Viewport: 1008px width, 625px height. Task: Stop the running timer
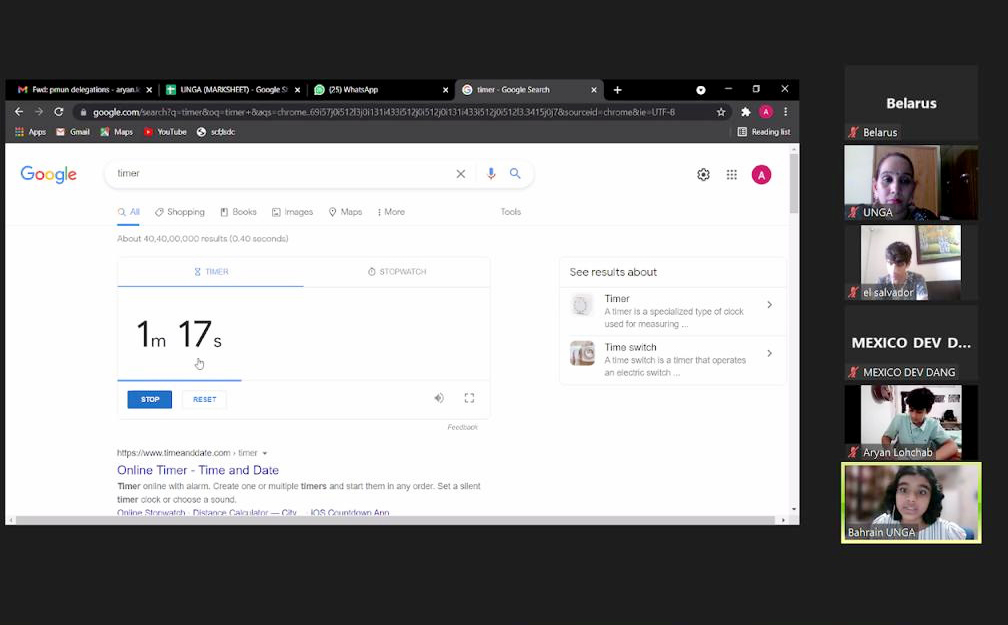coord(150,399)
